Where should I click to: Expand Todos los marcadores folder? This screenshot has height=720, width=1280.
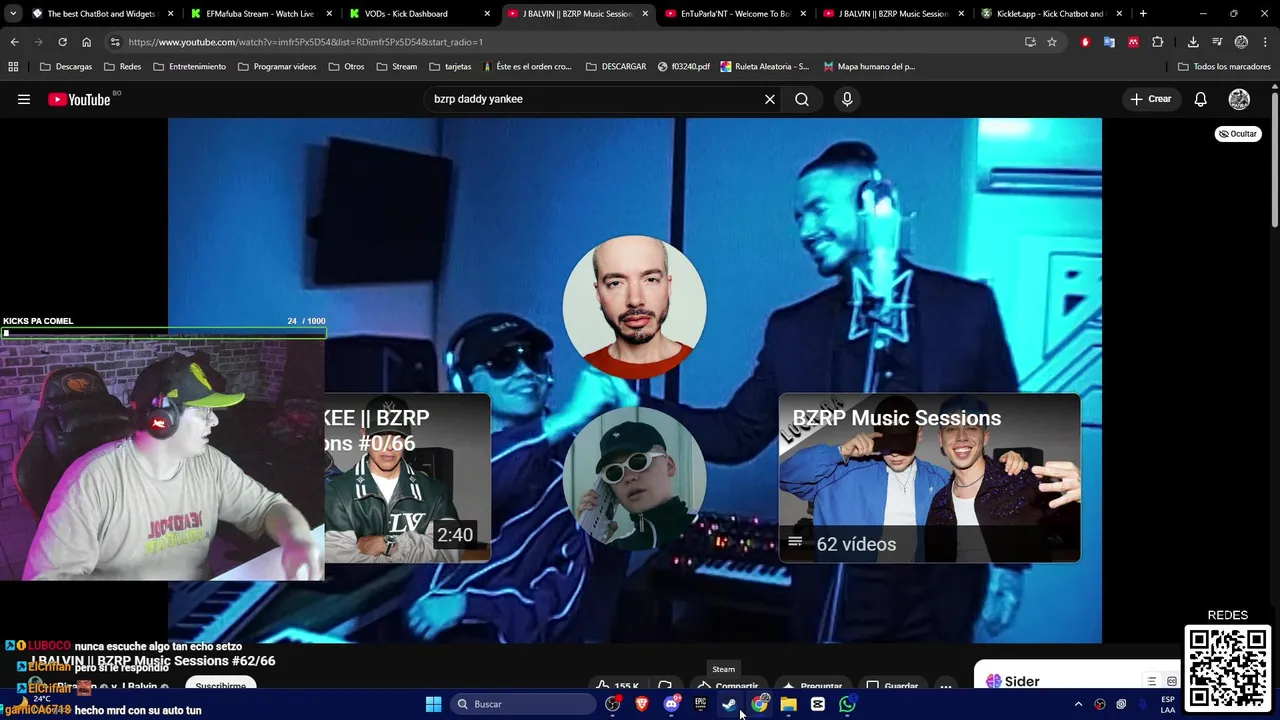1225,67
